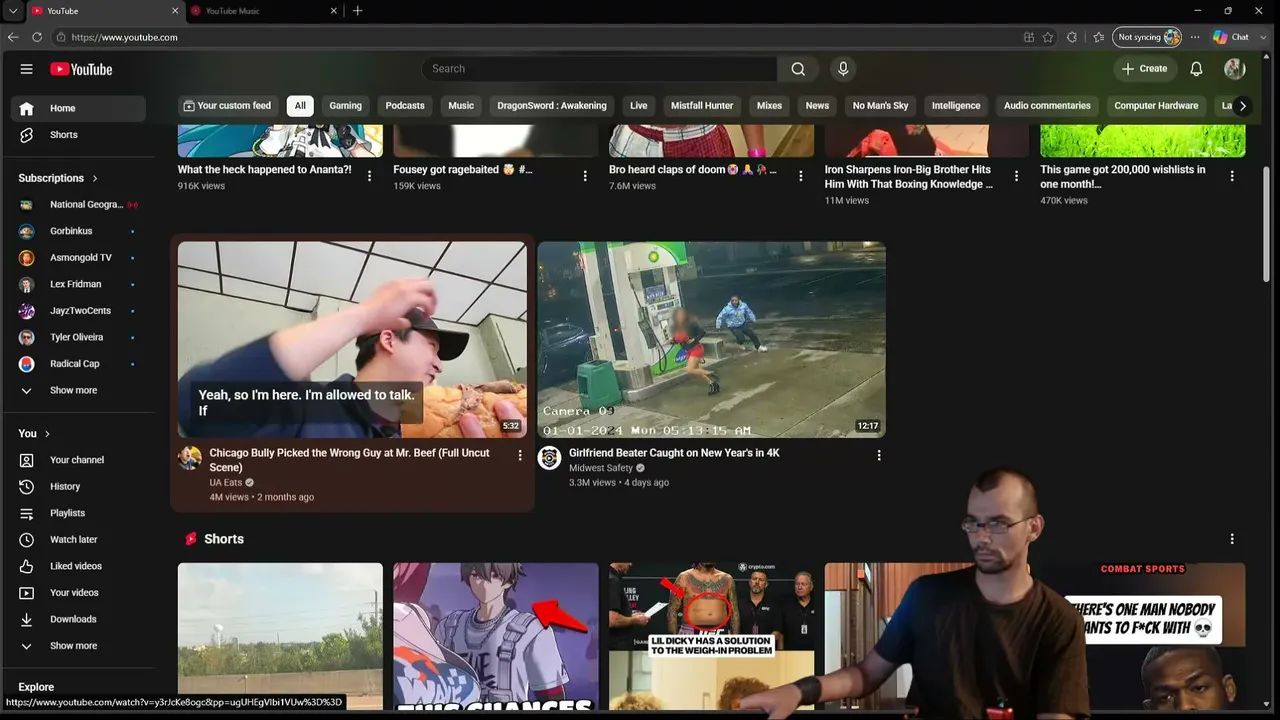View site information lock icon
The width and height of the screenshot is (1280, 720).
[61, 37]
